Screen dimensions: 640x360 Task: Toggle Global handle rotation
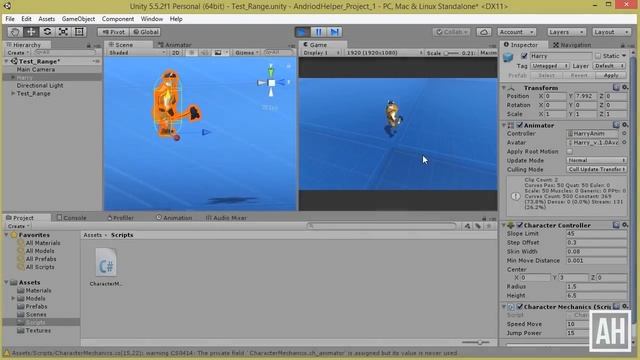(145, 32)
